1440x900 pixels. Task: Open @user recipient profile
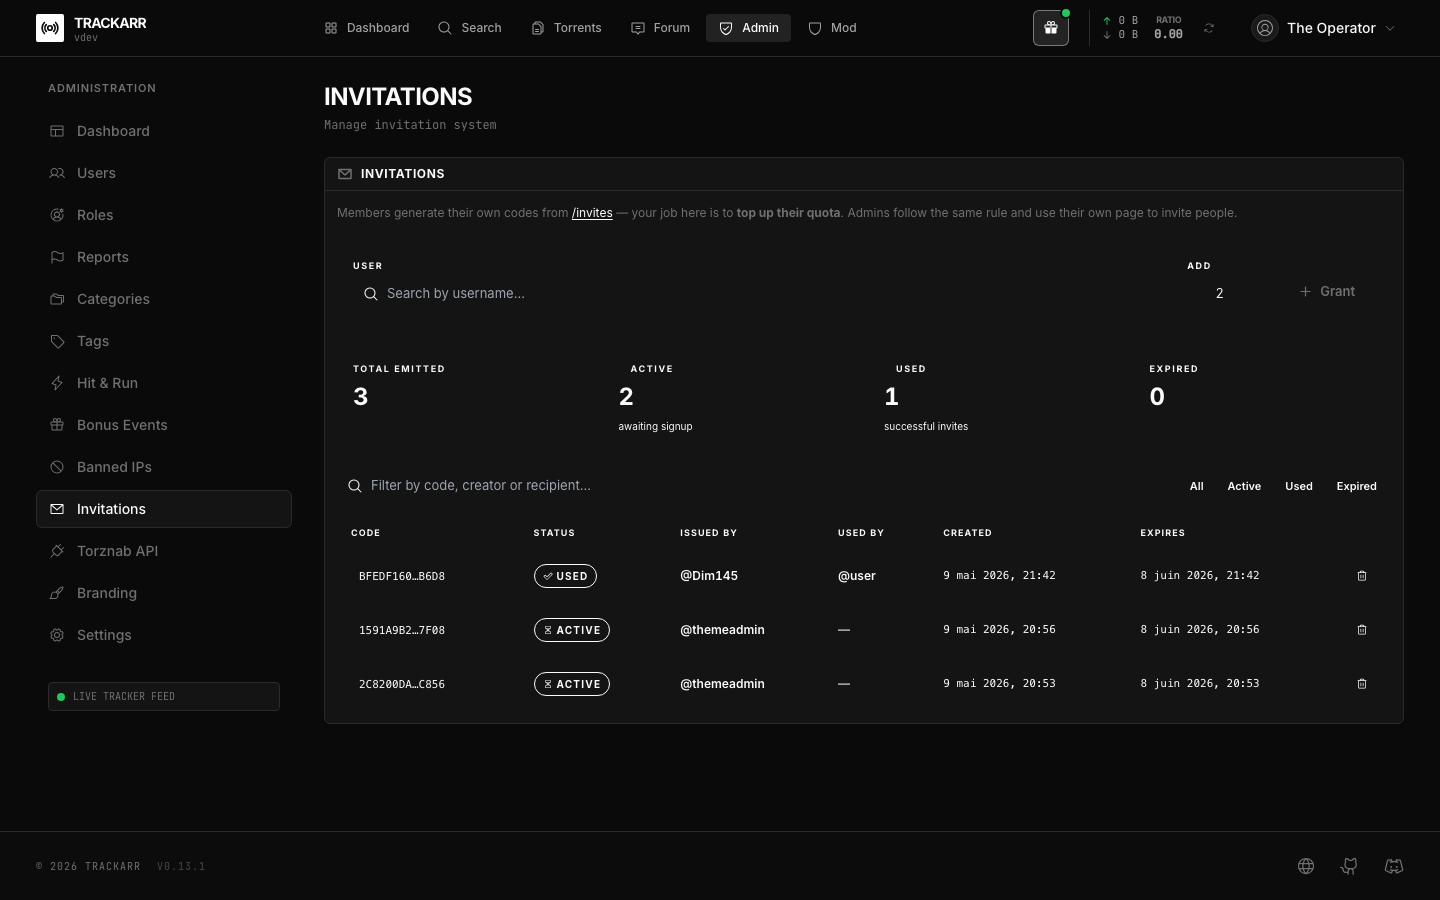(857, 576)
